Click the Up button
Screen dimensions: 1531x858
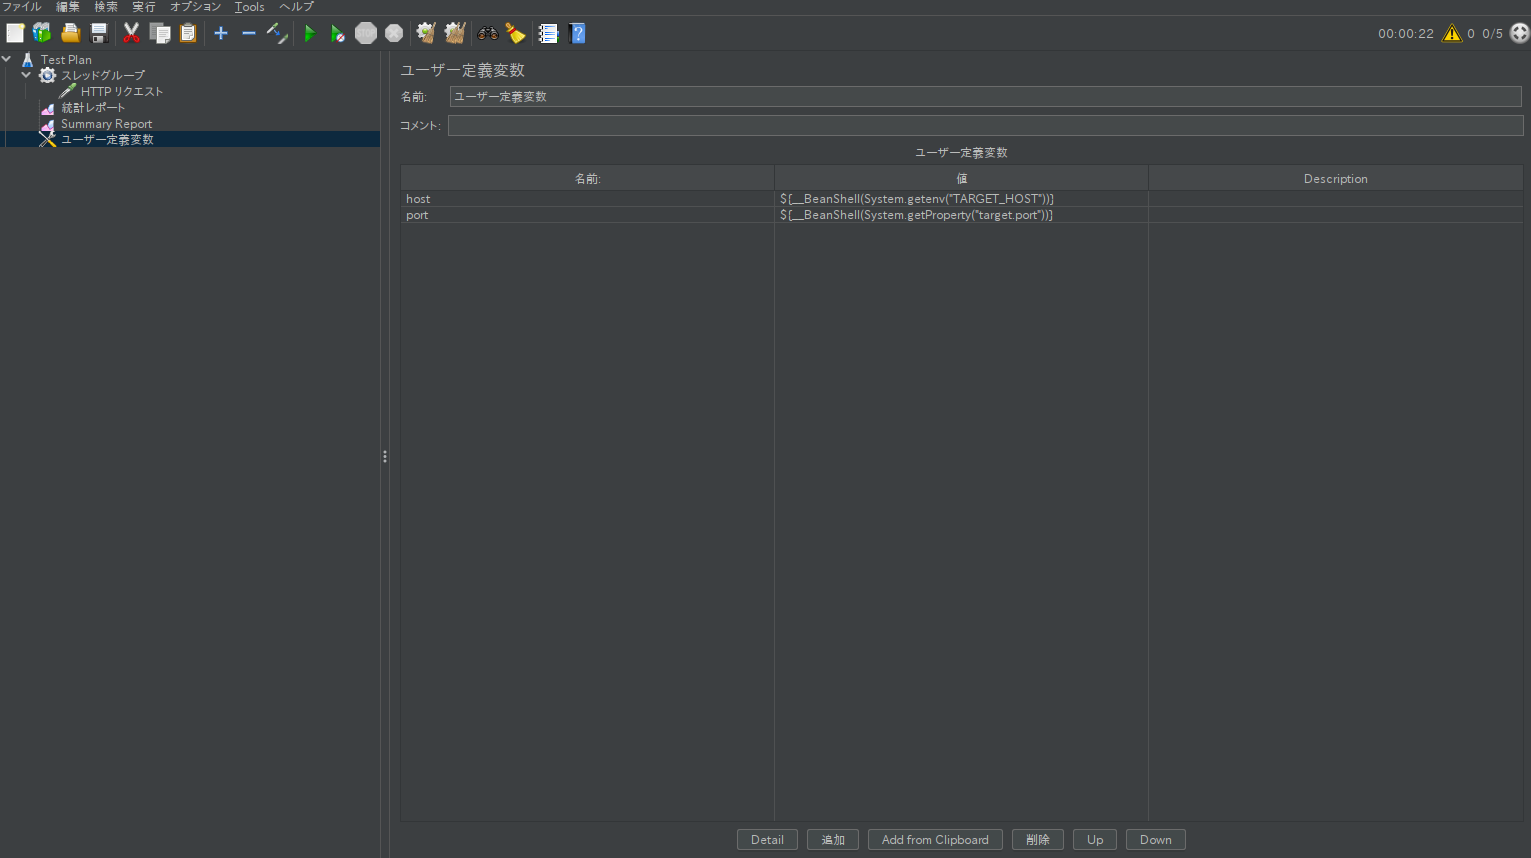(1095, 840)
